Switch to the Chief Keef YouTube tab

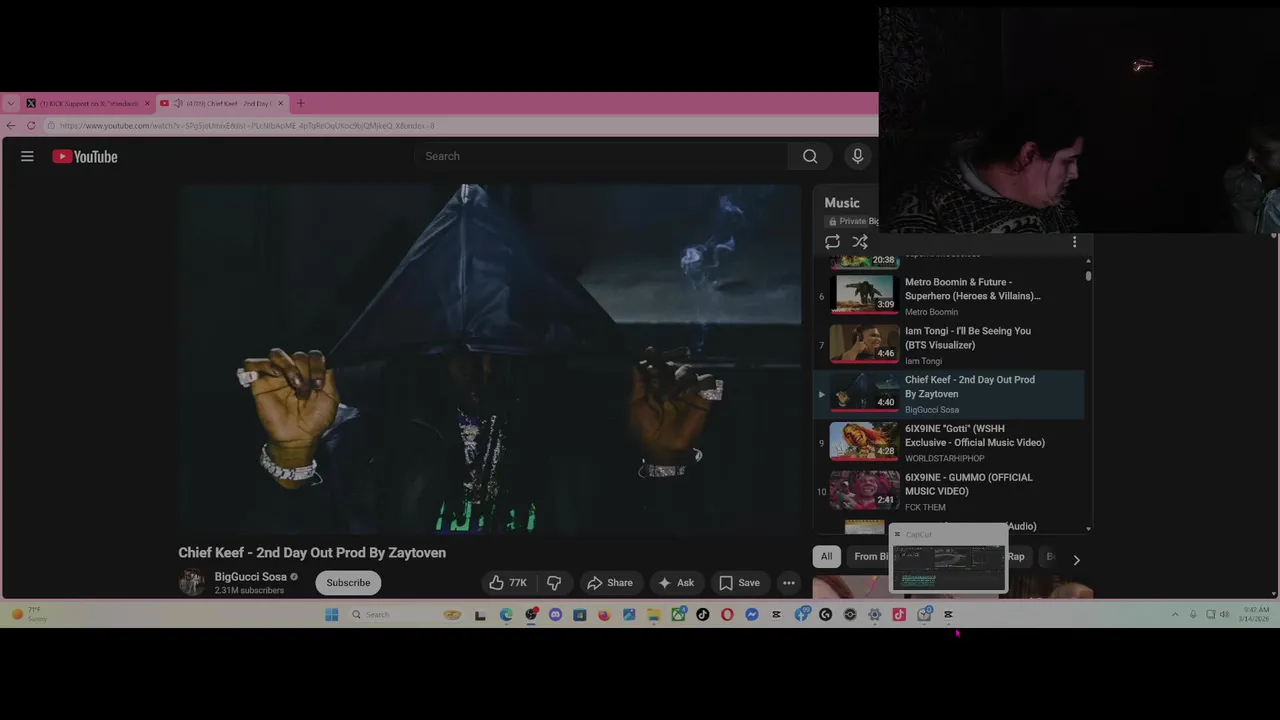pyautogui.click(x=222, y=103)
